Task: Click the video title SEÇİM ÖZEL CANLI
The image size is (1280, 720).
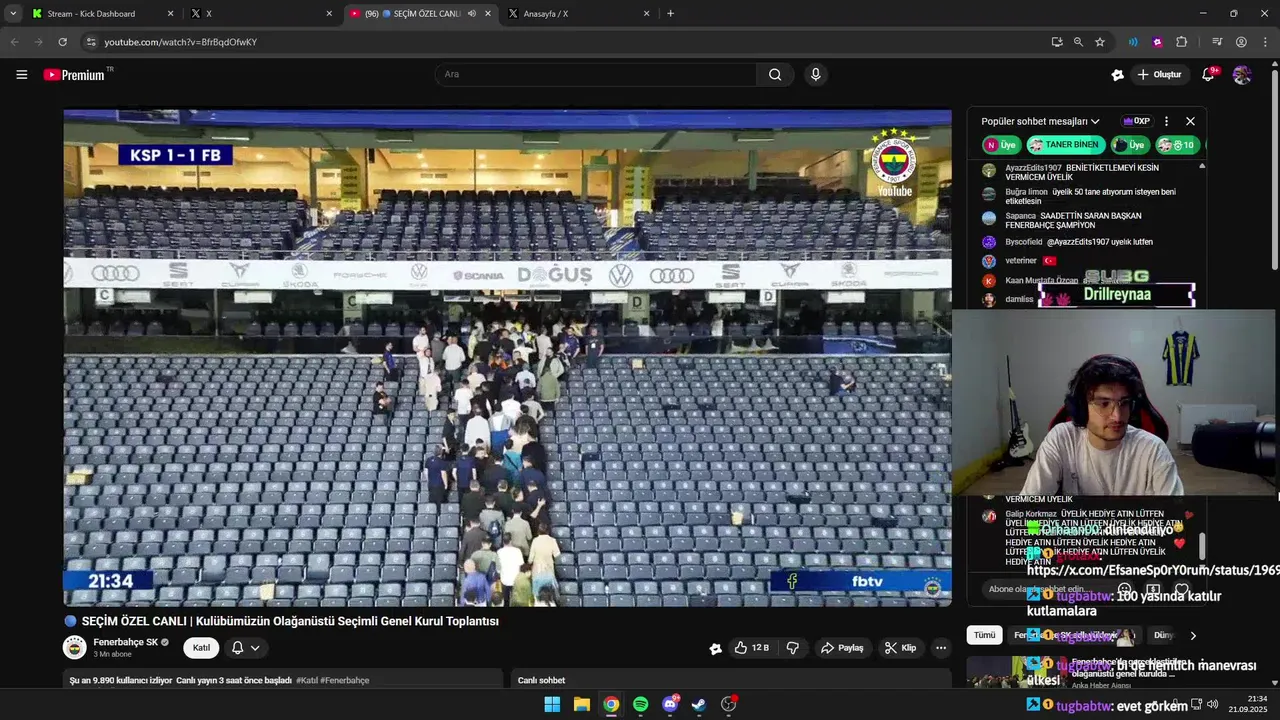Action: click(290, 621)
